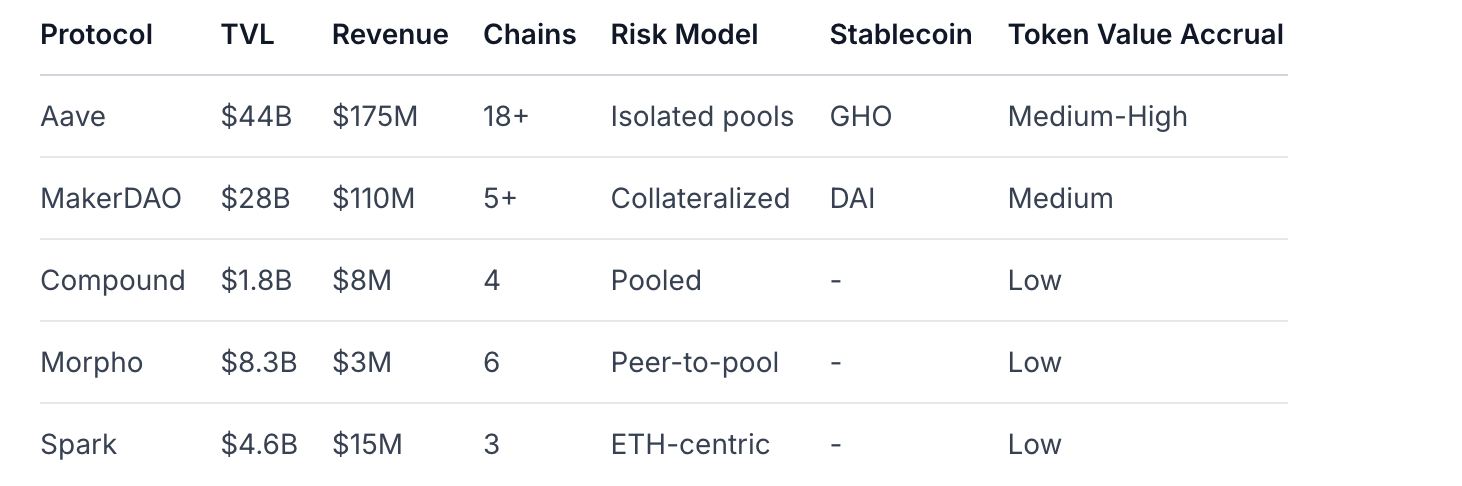Select the Stablecoin column header
This screenshot has height=486, width=1462.
900,35
